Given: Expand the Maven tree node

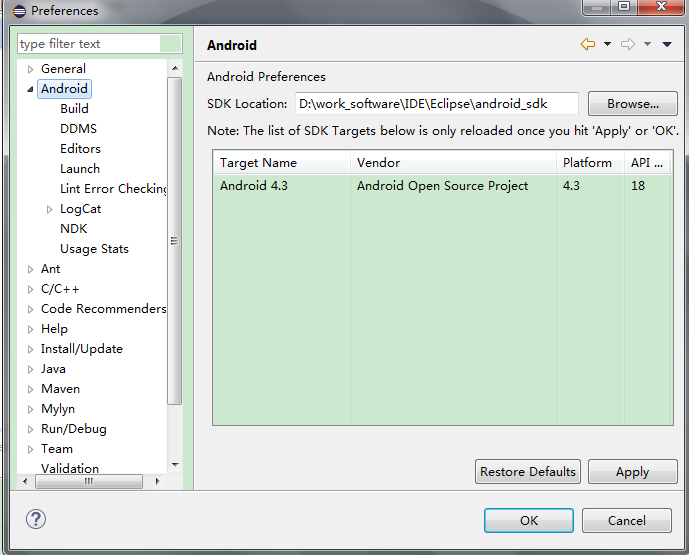Looking at the screenshot, I should (30, 389).
